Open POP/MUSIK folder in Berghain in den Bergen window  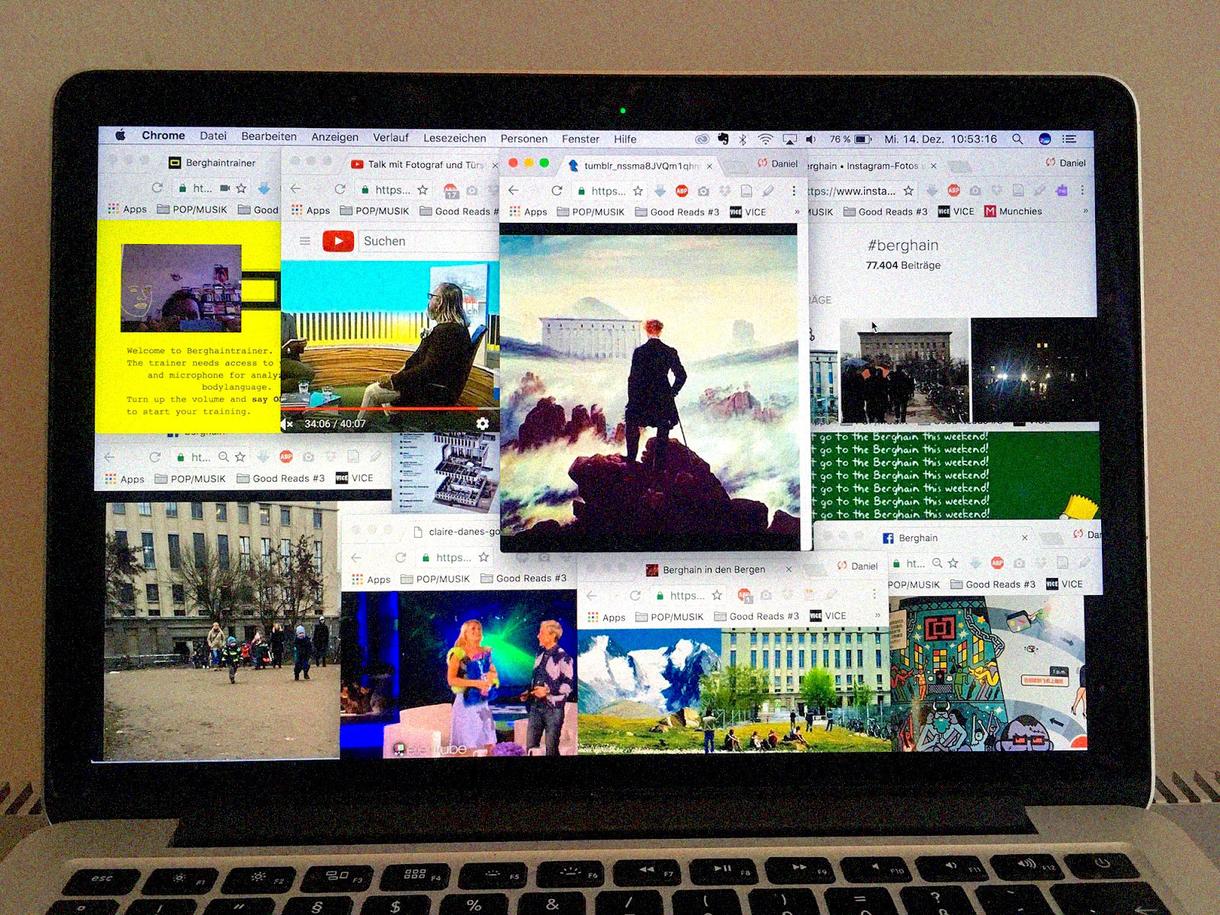coord(669,617)
